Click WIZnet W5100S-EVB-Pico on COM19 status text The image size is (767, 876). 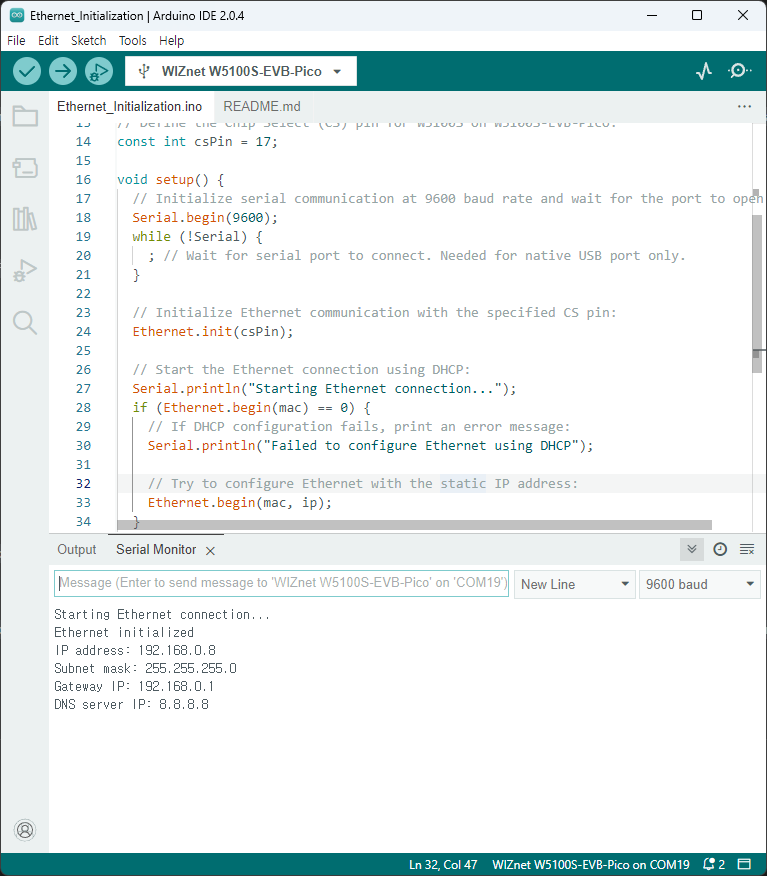pyautogui.click(x=590, y=864)
